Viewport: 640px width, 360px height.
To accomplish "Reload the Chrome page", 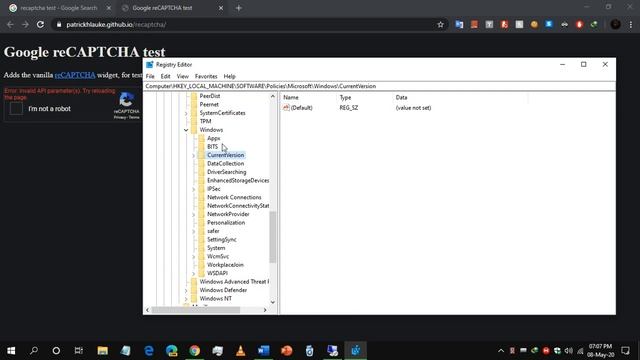I will tap(40, 24).
